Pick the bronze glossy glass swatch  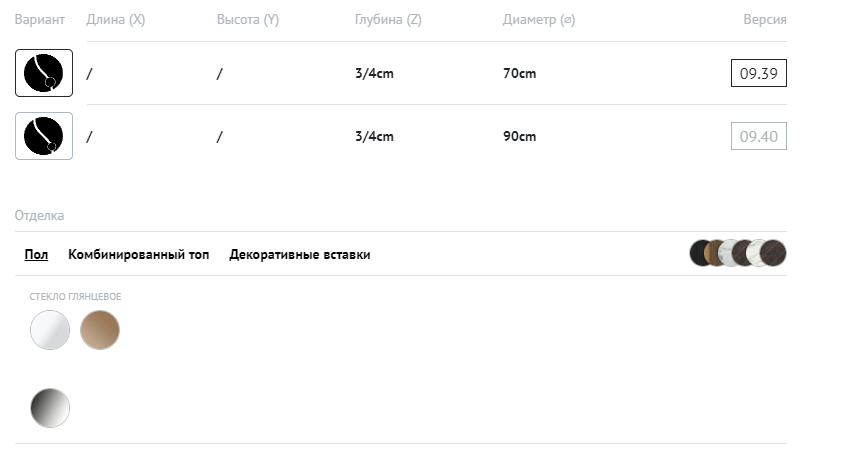(100, 330)
